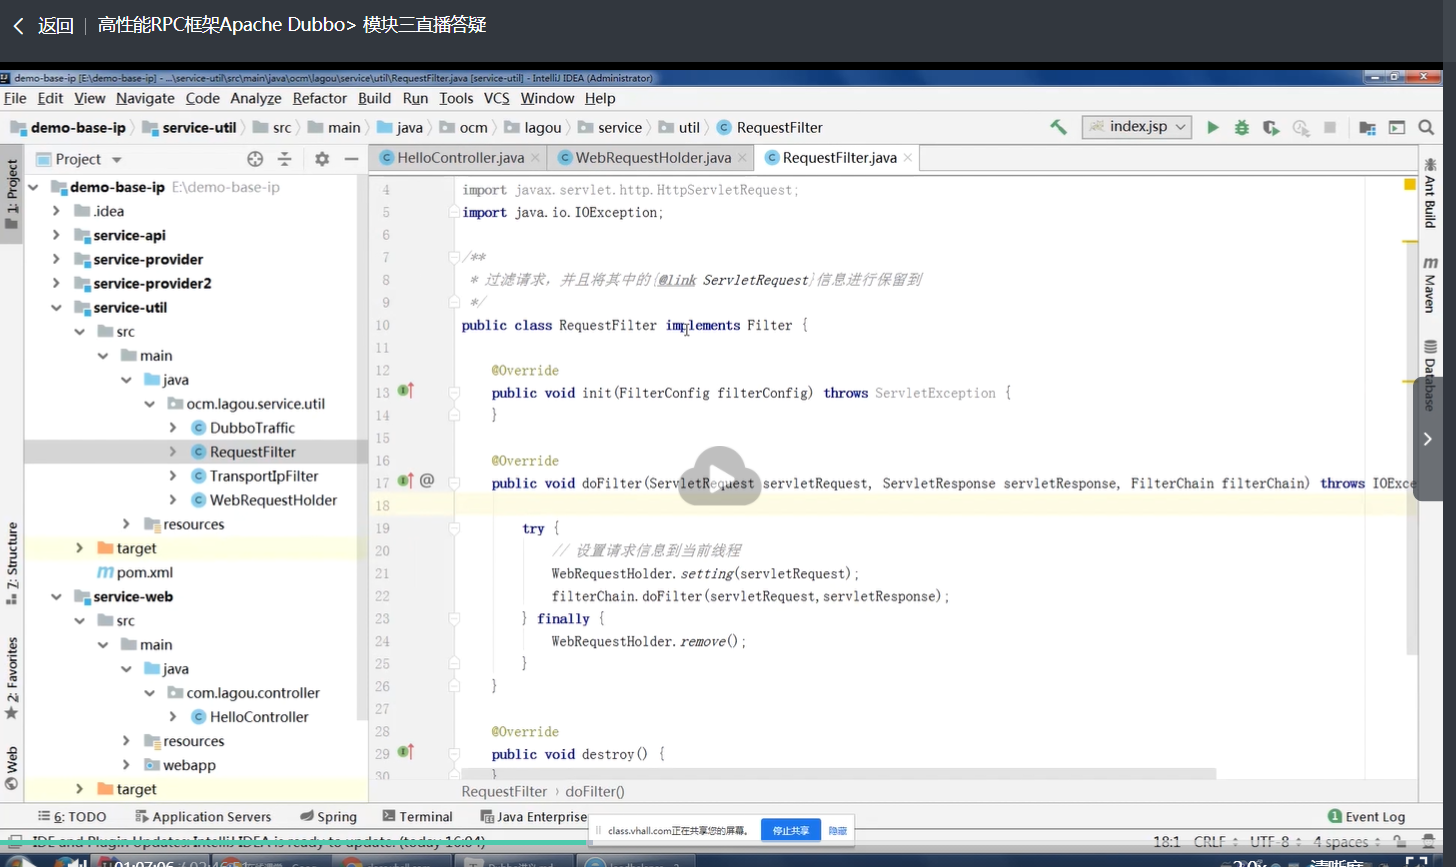Click the large cloud play button overlay
1456x867 pixels.
click(x=720, y=476)
